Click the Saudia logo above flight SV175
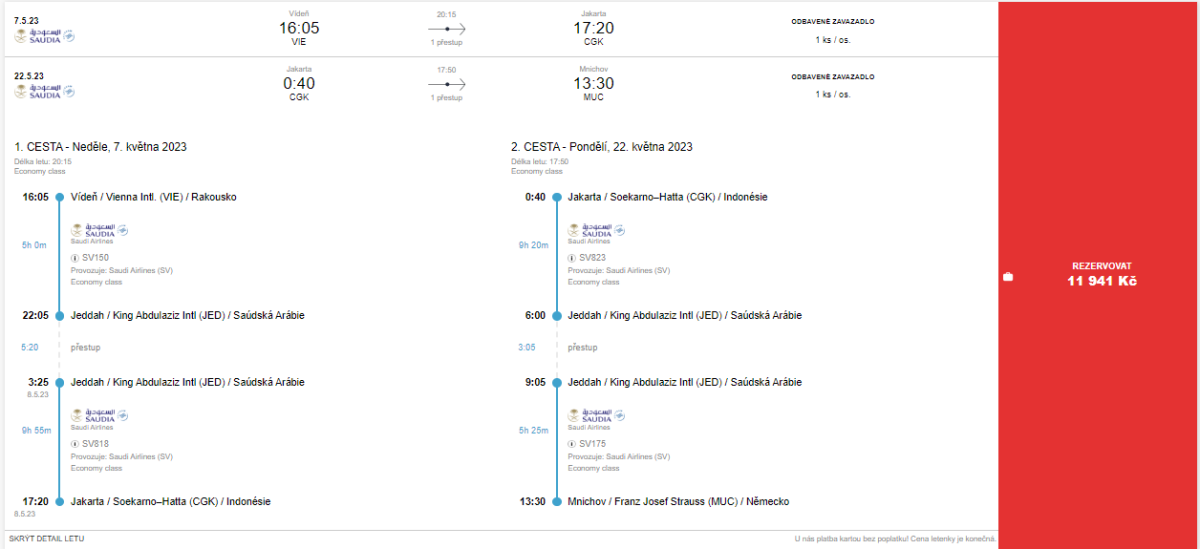Screen dimensions: 1200x549 click(594, 416)
